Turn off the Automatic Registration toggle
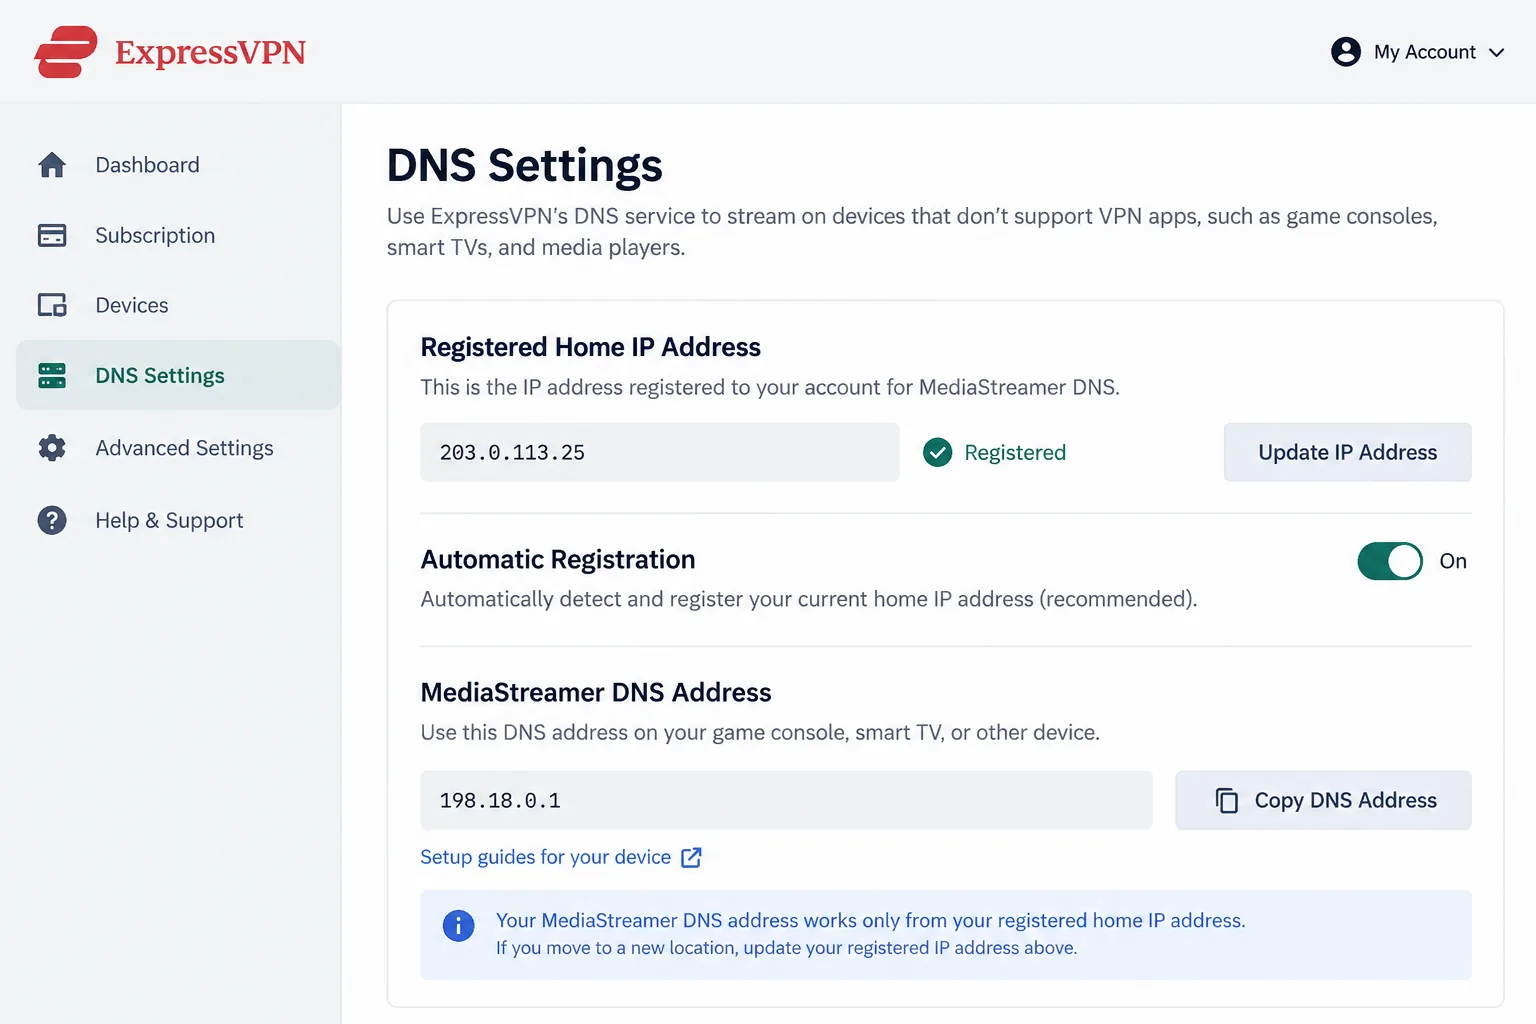The image size is (1536, 1024). [1390, 561]
